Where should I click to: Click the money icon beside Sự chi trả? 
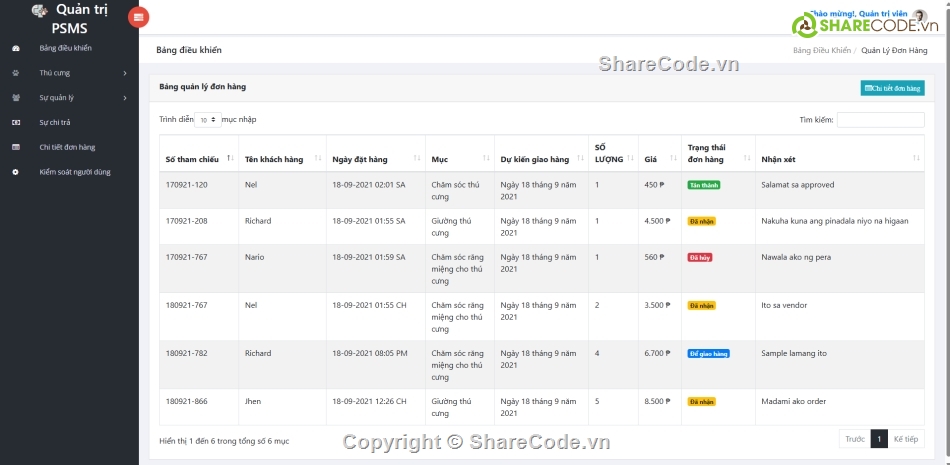point(15,122)
